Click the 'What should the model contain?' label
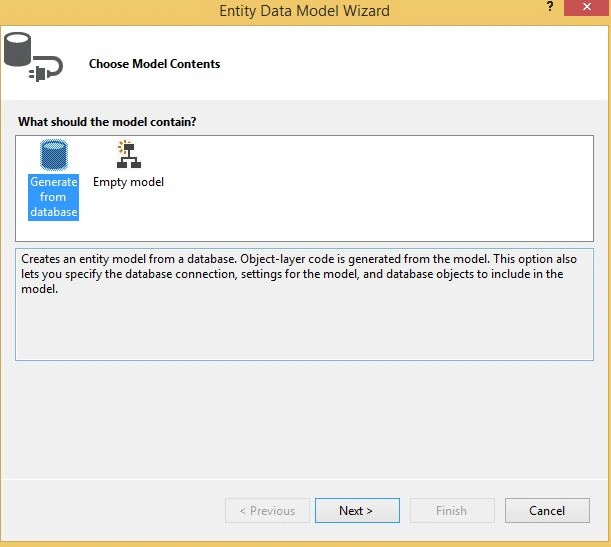This screenshot has height=547, width=611. click(107, 122)
